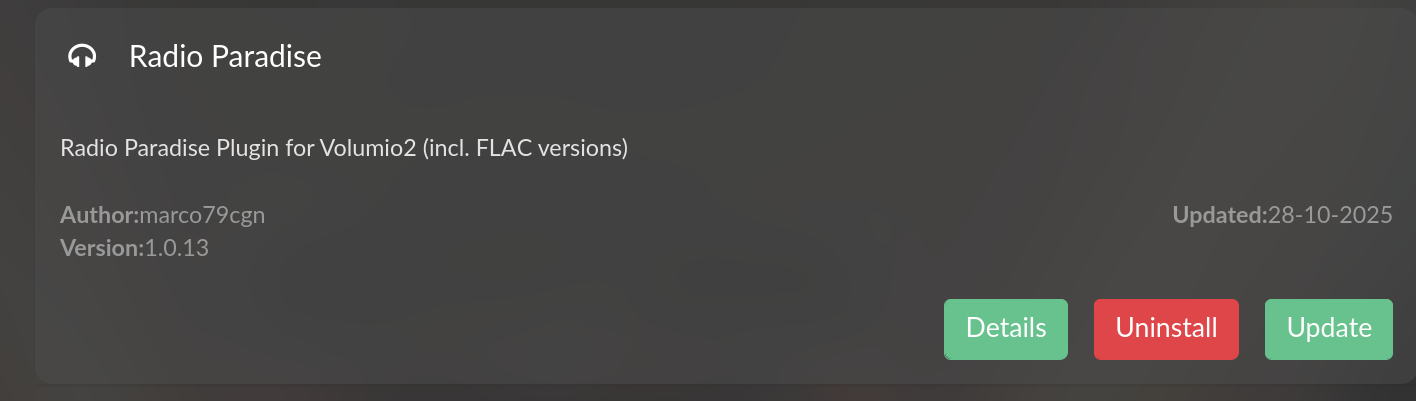
Task: Open Details for the Radio Paradise plugin
Action: [x=1006, y=329]
